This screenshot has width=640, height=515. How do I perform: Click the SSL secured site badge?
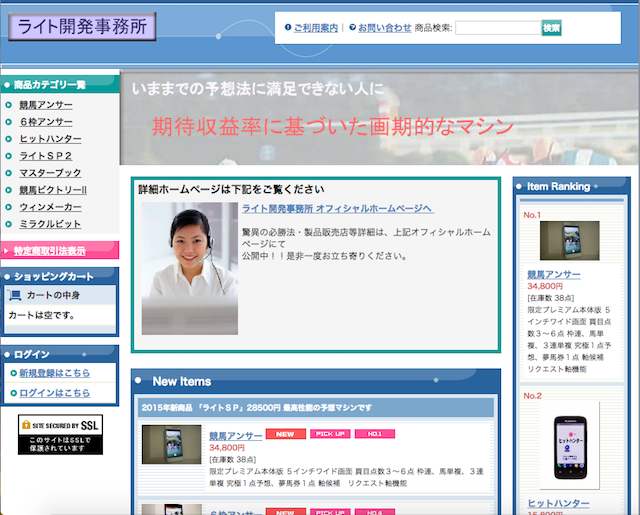(x=60, y=434)
